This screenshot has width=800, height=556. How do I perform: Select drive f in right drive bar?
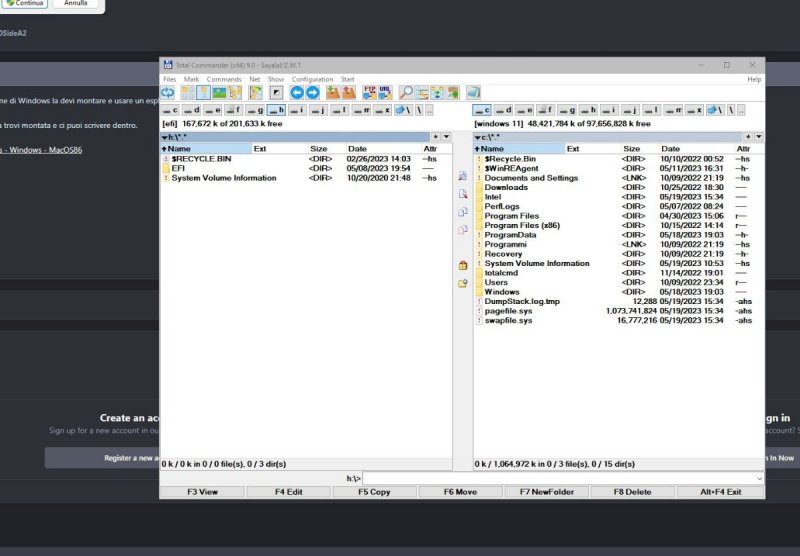[546, 110]
